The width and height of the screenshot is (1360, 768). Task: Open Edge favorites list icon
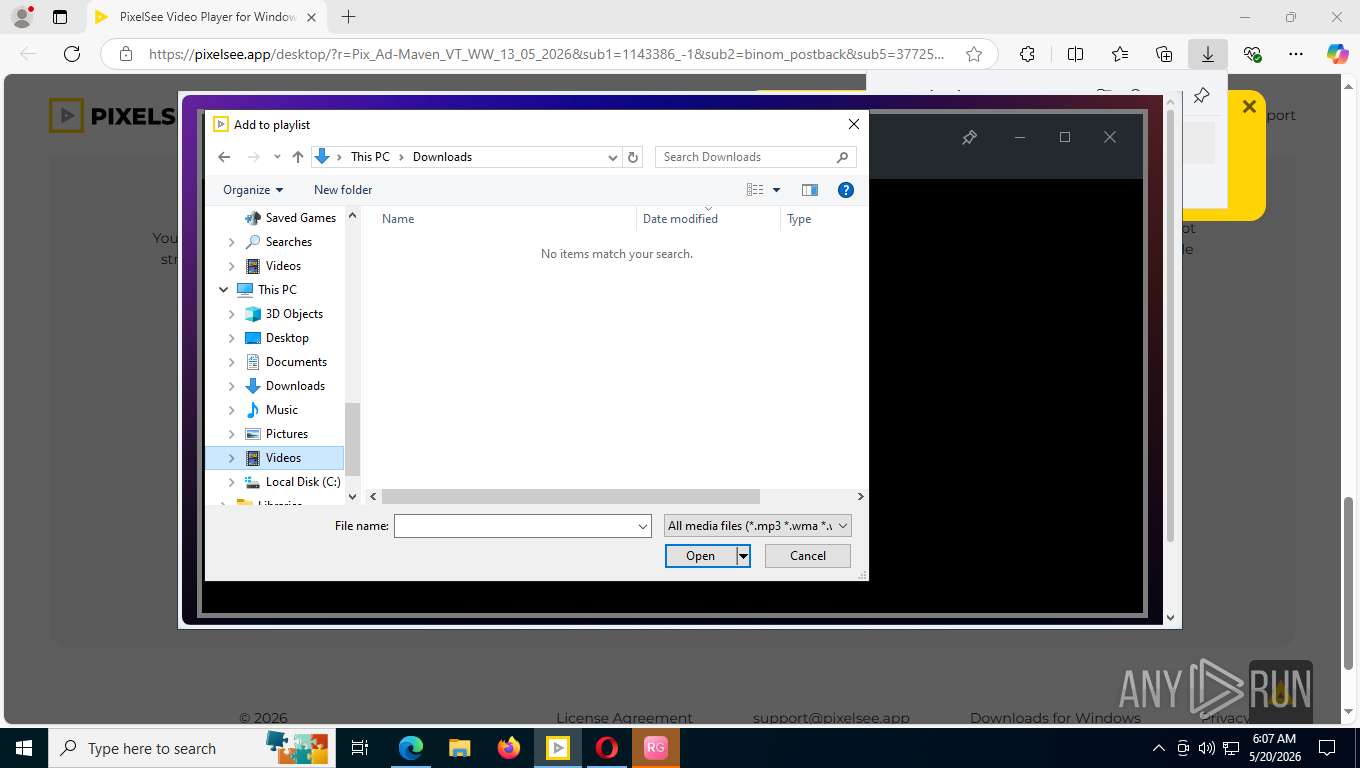point(1120,55)
